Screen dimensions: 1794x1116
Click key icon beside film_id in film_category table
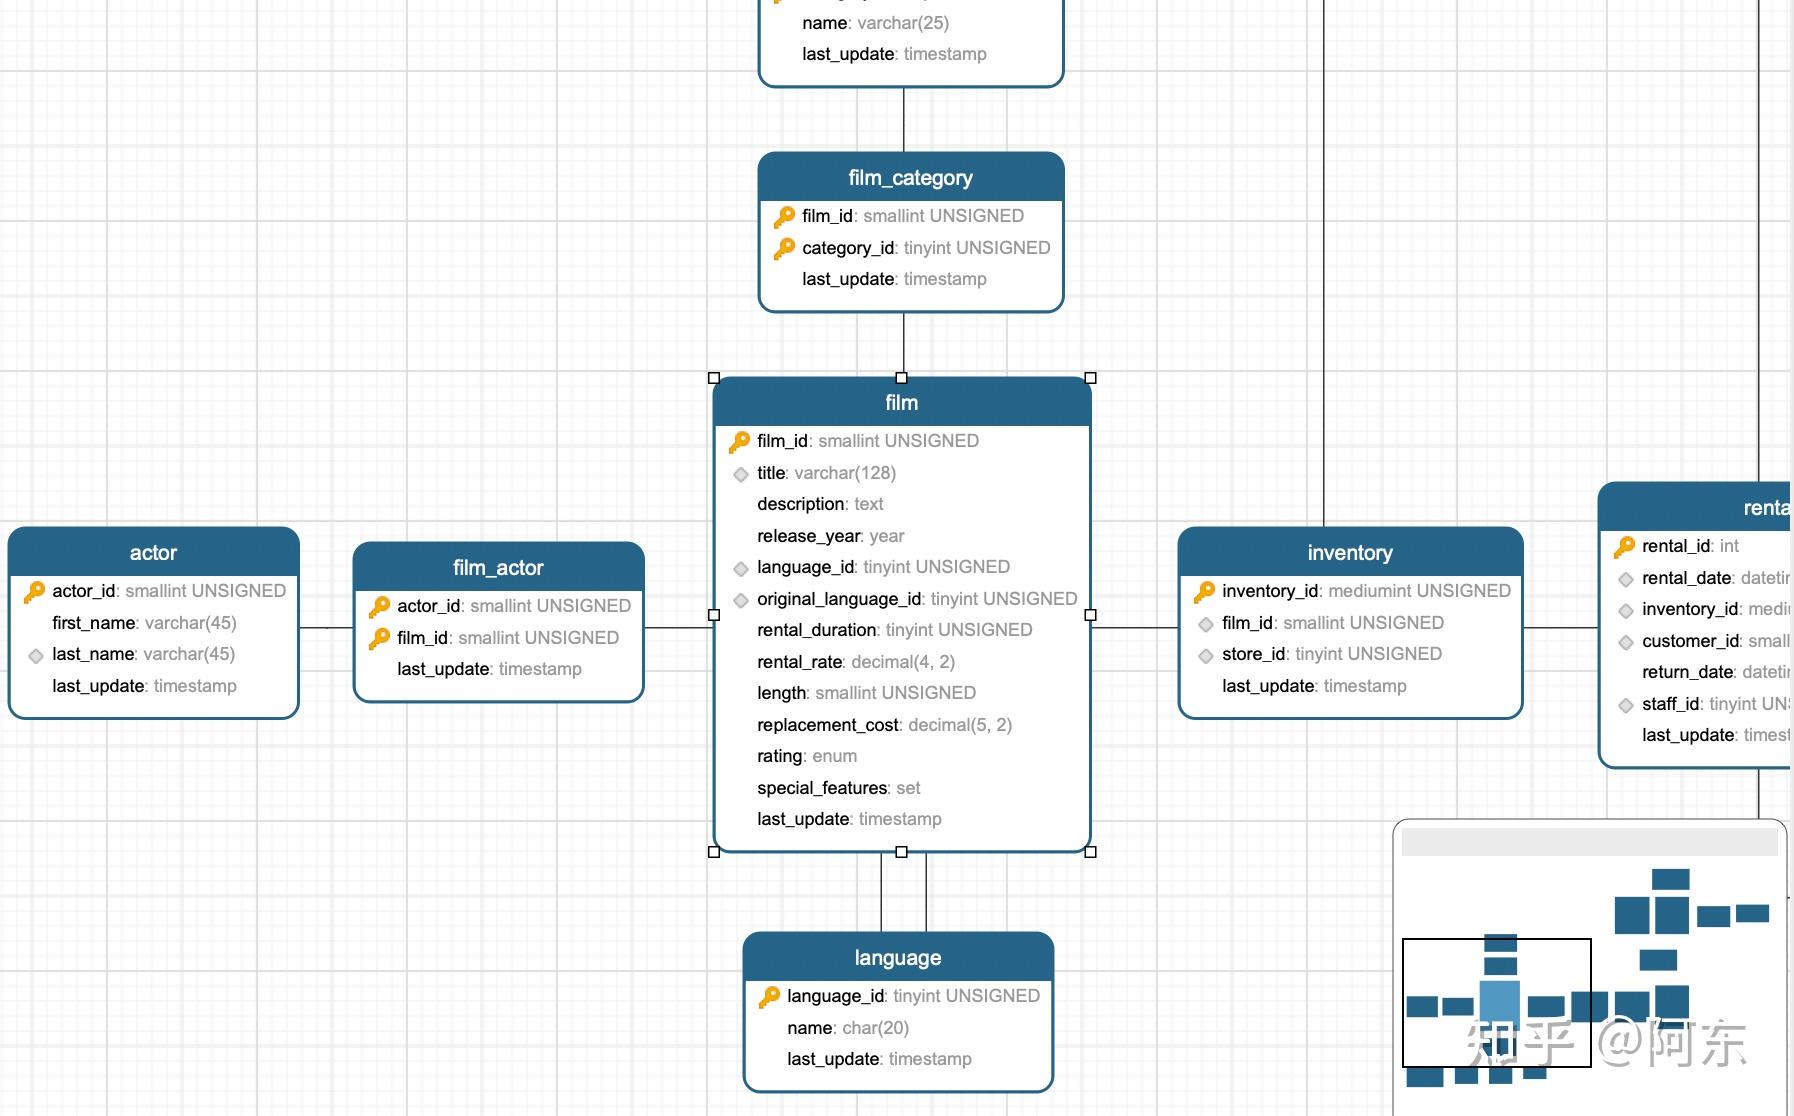click(784, 216)
